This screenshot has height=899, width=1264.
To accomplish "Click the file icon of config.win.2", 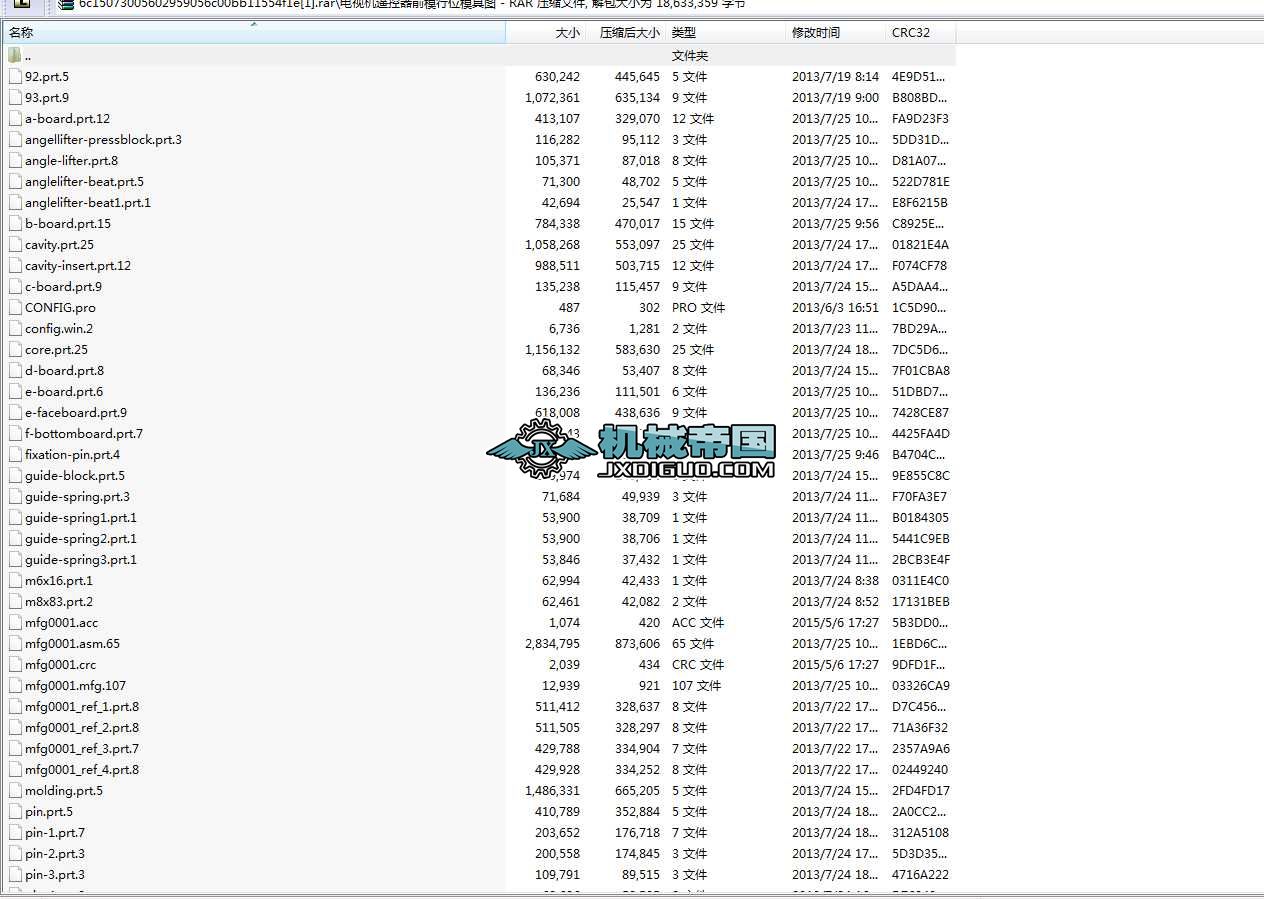I will click(15, 329).
